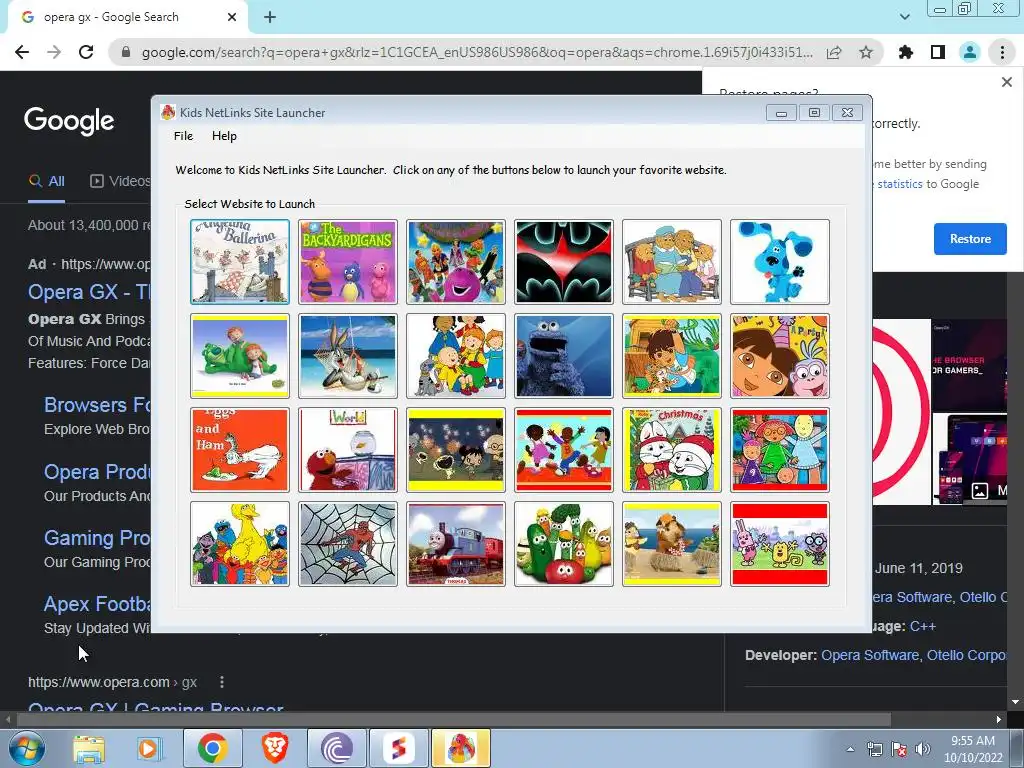Launch the Wonder Pets website button

click(x=672, y=544)
